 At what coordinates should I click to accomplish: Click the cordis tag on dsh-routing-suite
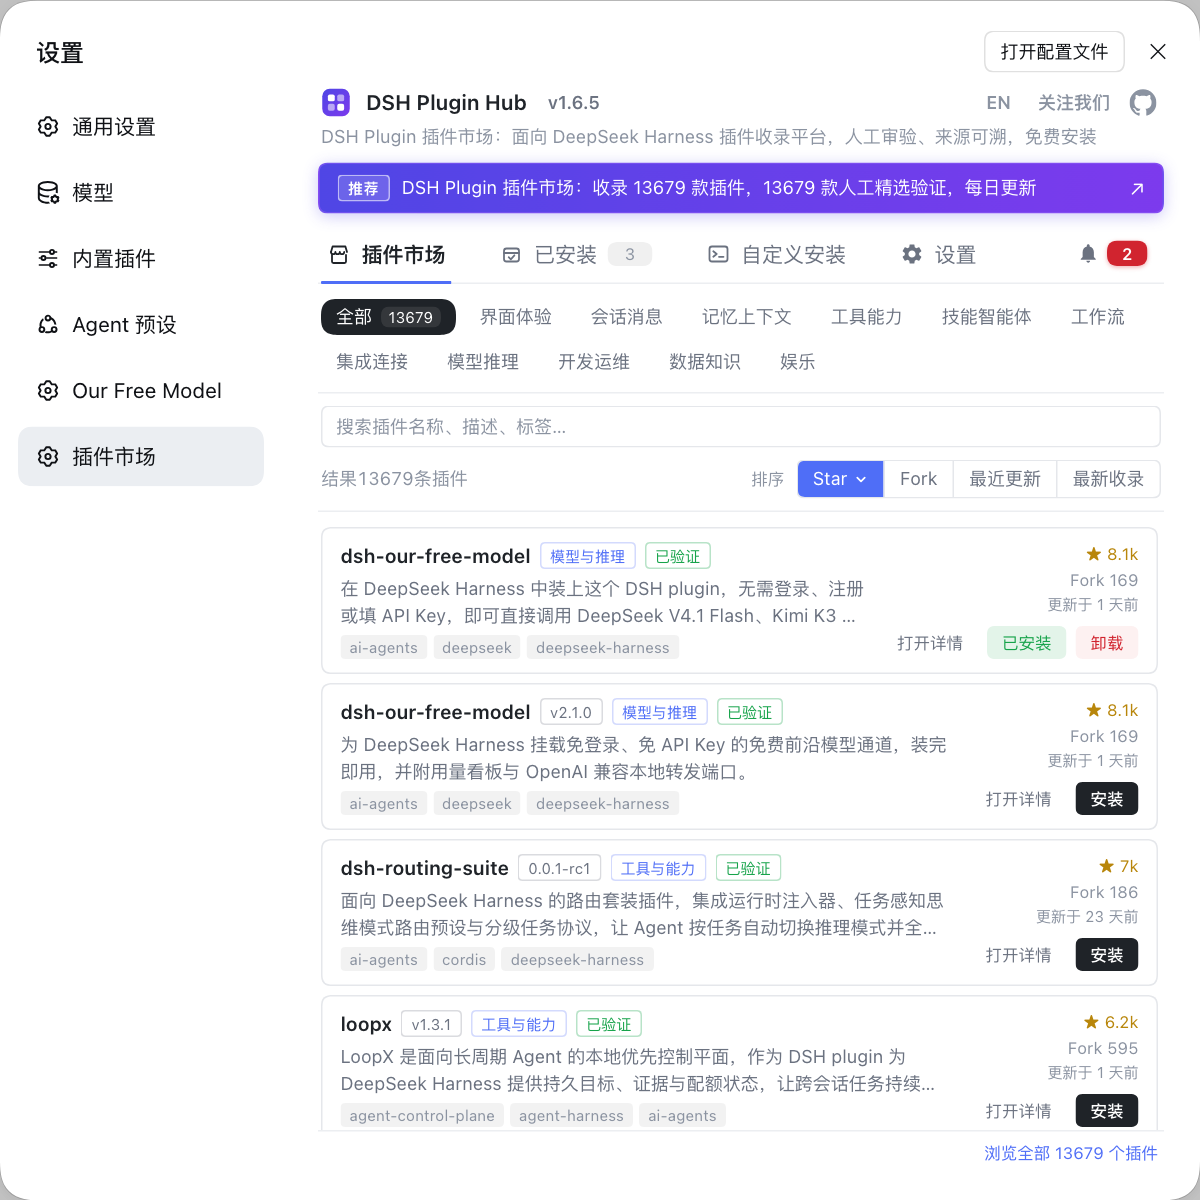pos(464,960)
